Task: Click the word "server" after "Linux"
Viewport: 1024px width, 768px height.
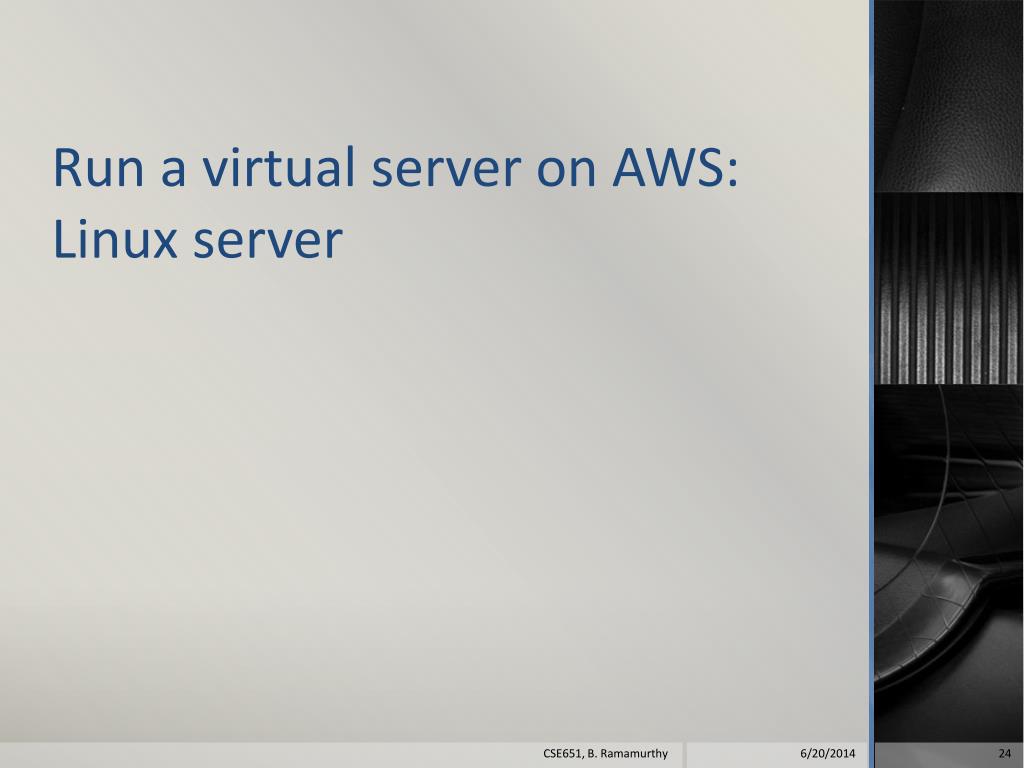Action: coord(267,239)
